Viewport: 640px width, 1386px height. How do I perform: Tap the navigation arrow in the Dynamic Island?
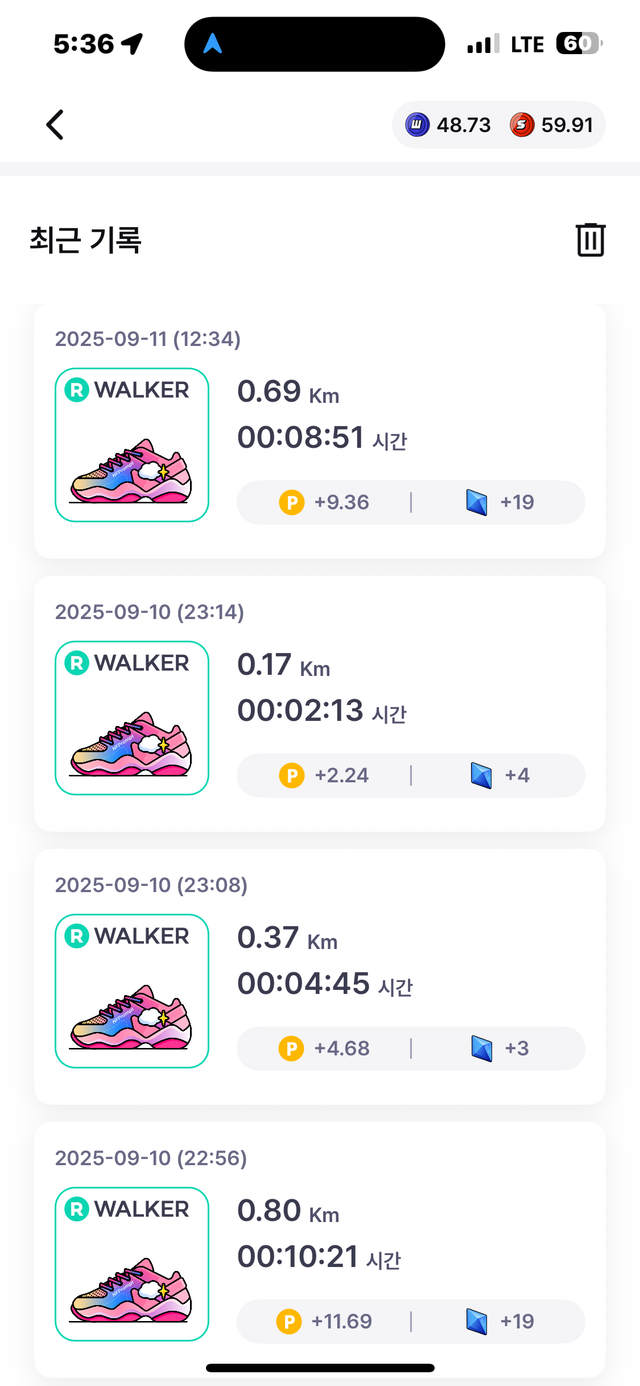pyautogui.click(x=214, y=44)
